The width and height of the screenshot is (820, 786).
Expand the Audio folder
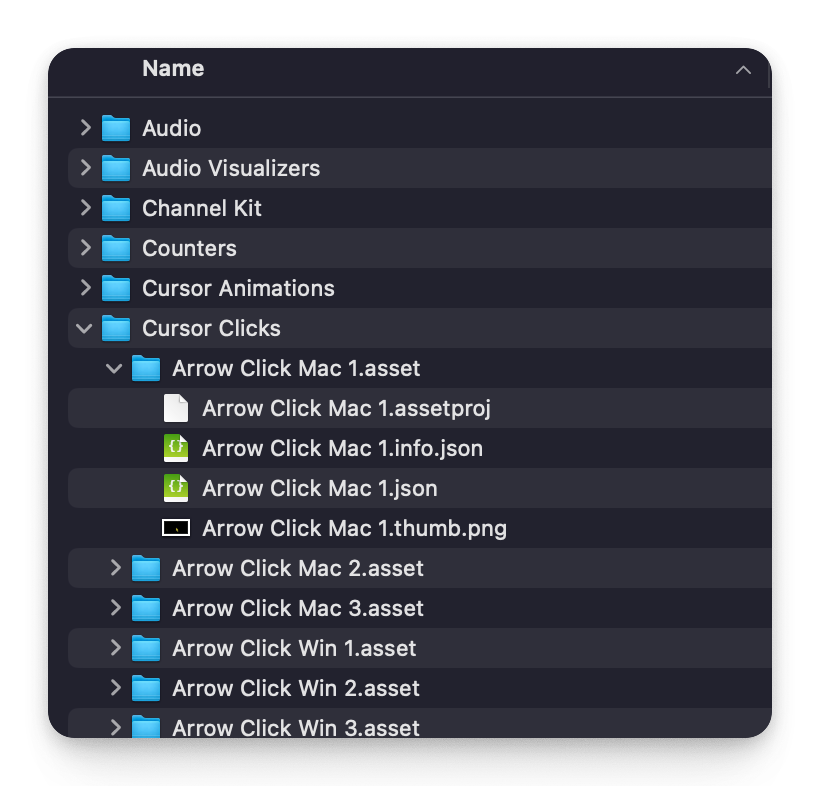pos(85,128)
